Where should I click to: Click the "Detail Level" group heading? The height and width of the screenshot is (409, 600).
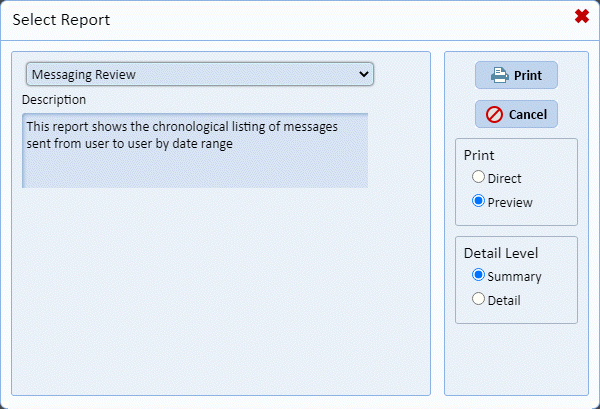(502, 253)
